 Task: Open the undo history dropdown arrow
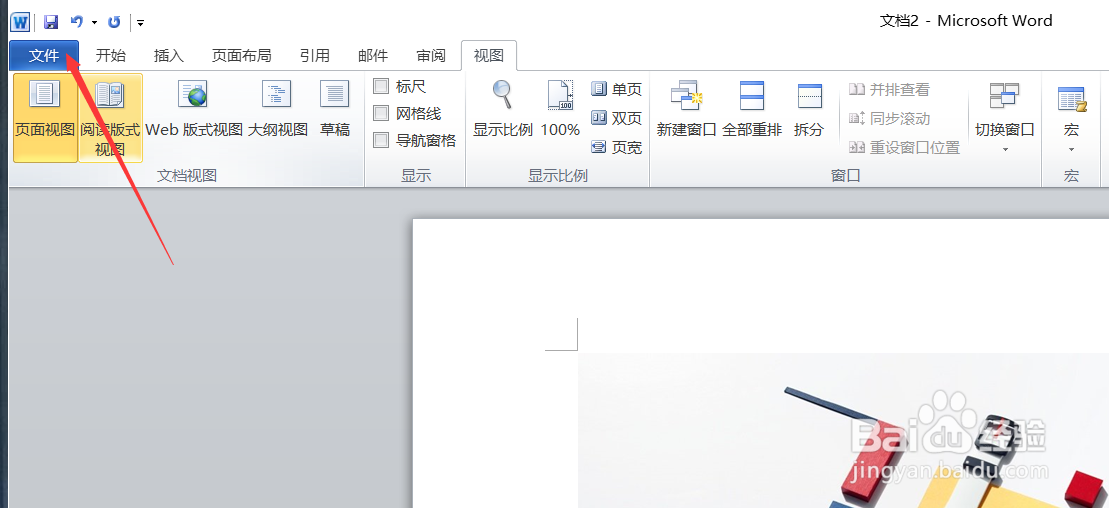(x=94, y=23)
